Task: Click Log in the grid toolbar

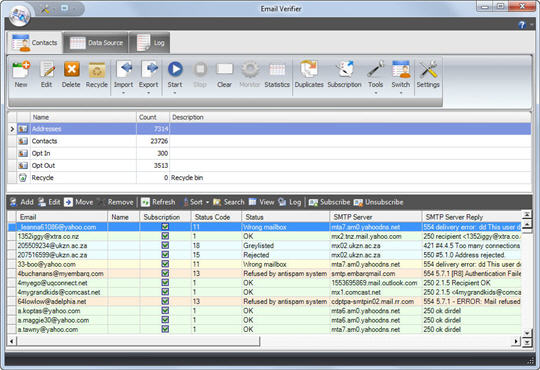Action: pyautogui.click(x=290, y=202)
